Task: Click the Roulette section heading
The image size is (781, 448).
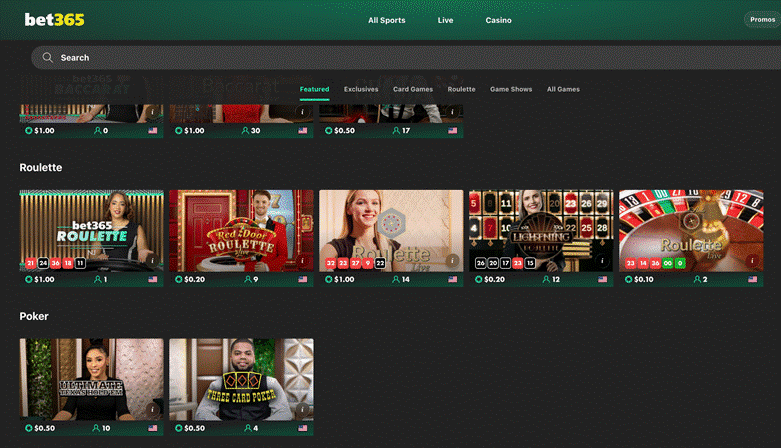Action: [x=41, y=167]
